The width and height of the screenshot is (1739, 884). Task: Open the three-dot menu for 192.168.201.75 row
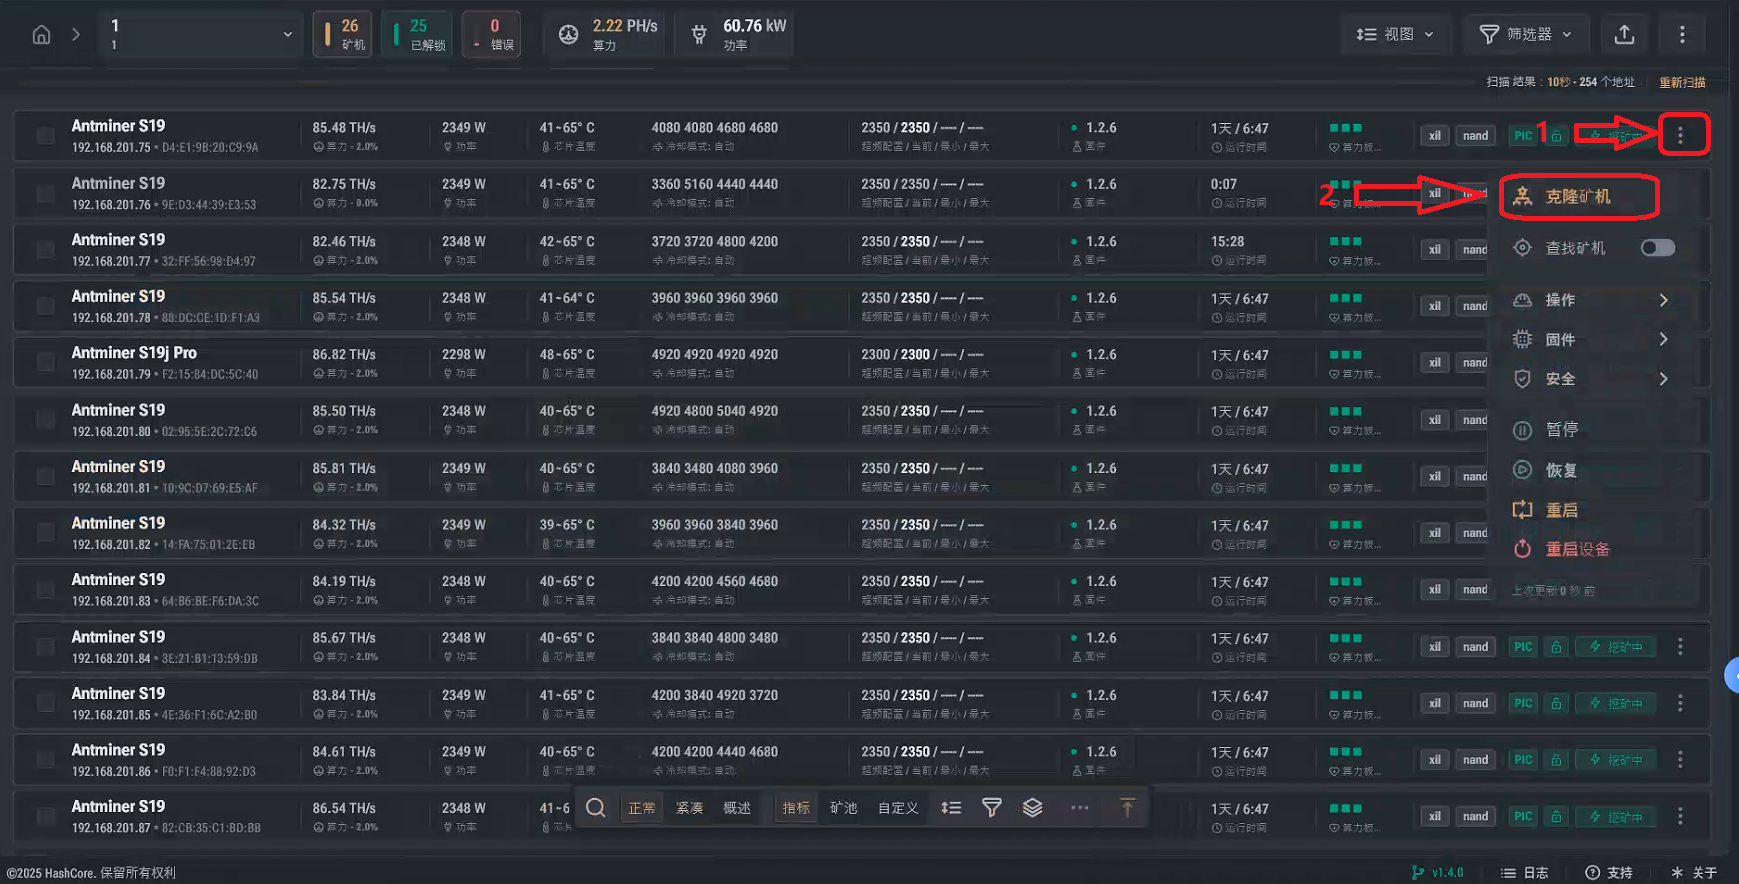[1680, 135]
